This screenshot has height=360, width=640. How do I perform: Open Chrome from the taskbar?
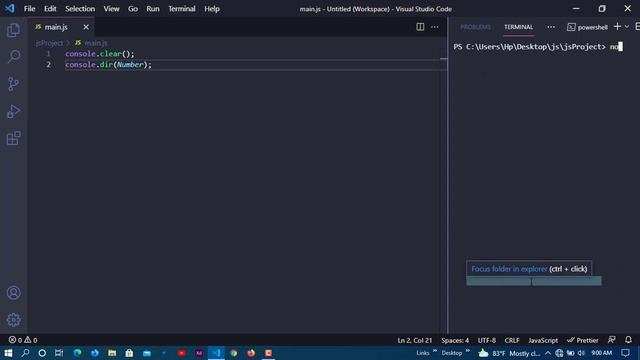(x=233, y=353)
